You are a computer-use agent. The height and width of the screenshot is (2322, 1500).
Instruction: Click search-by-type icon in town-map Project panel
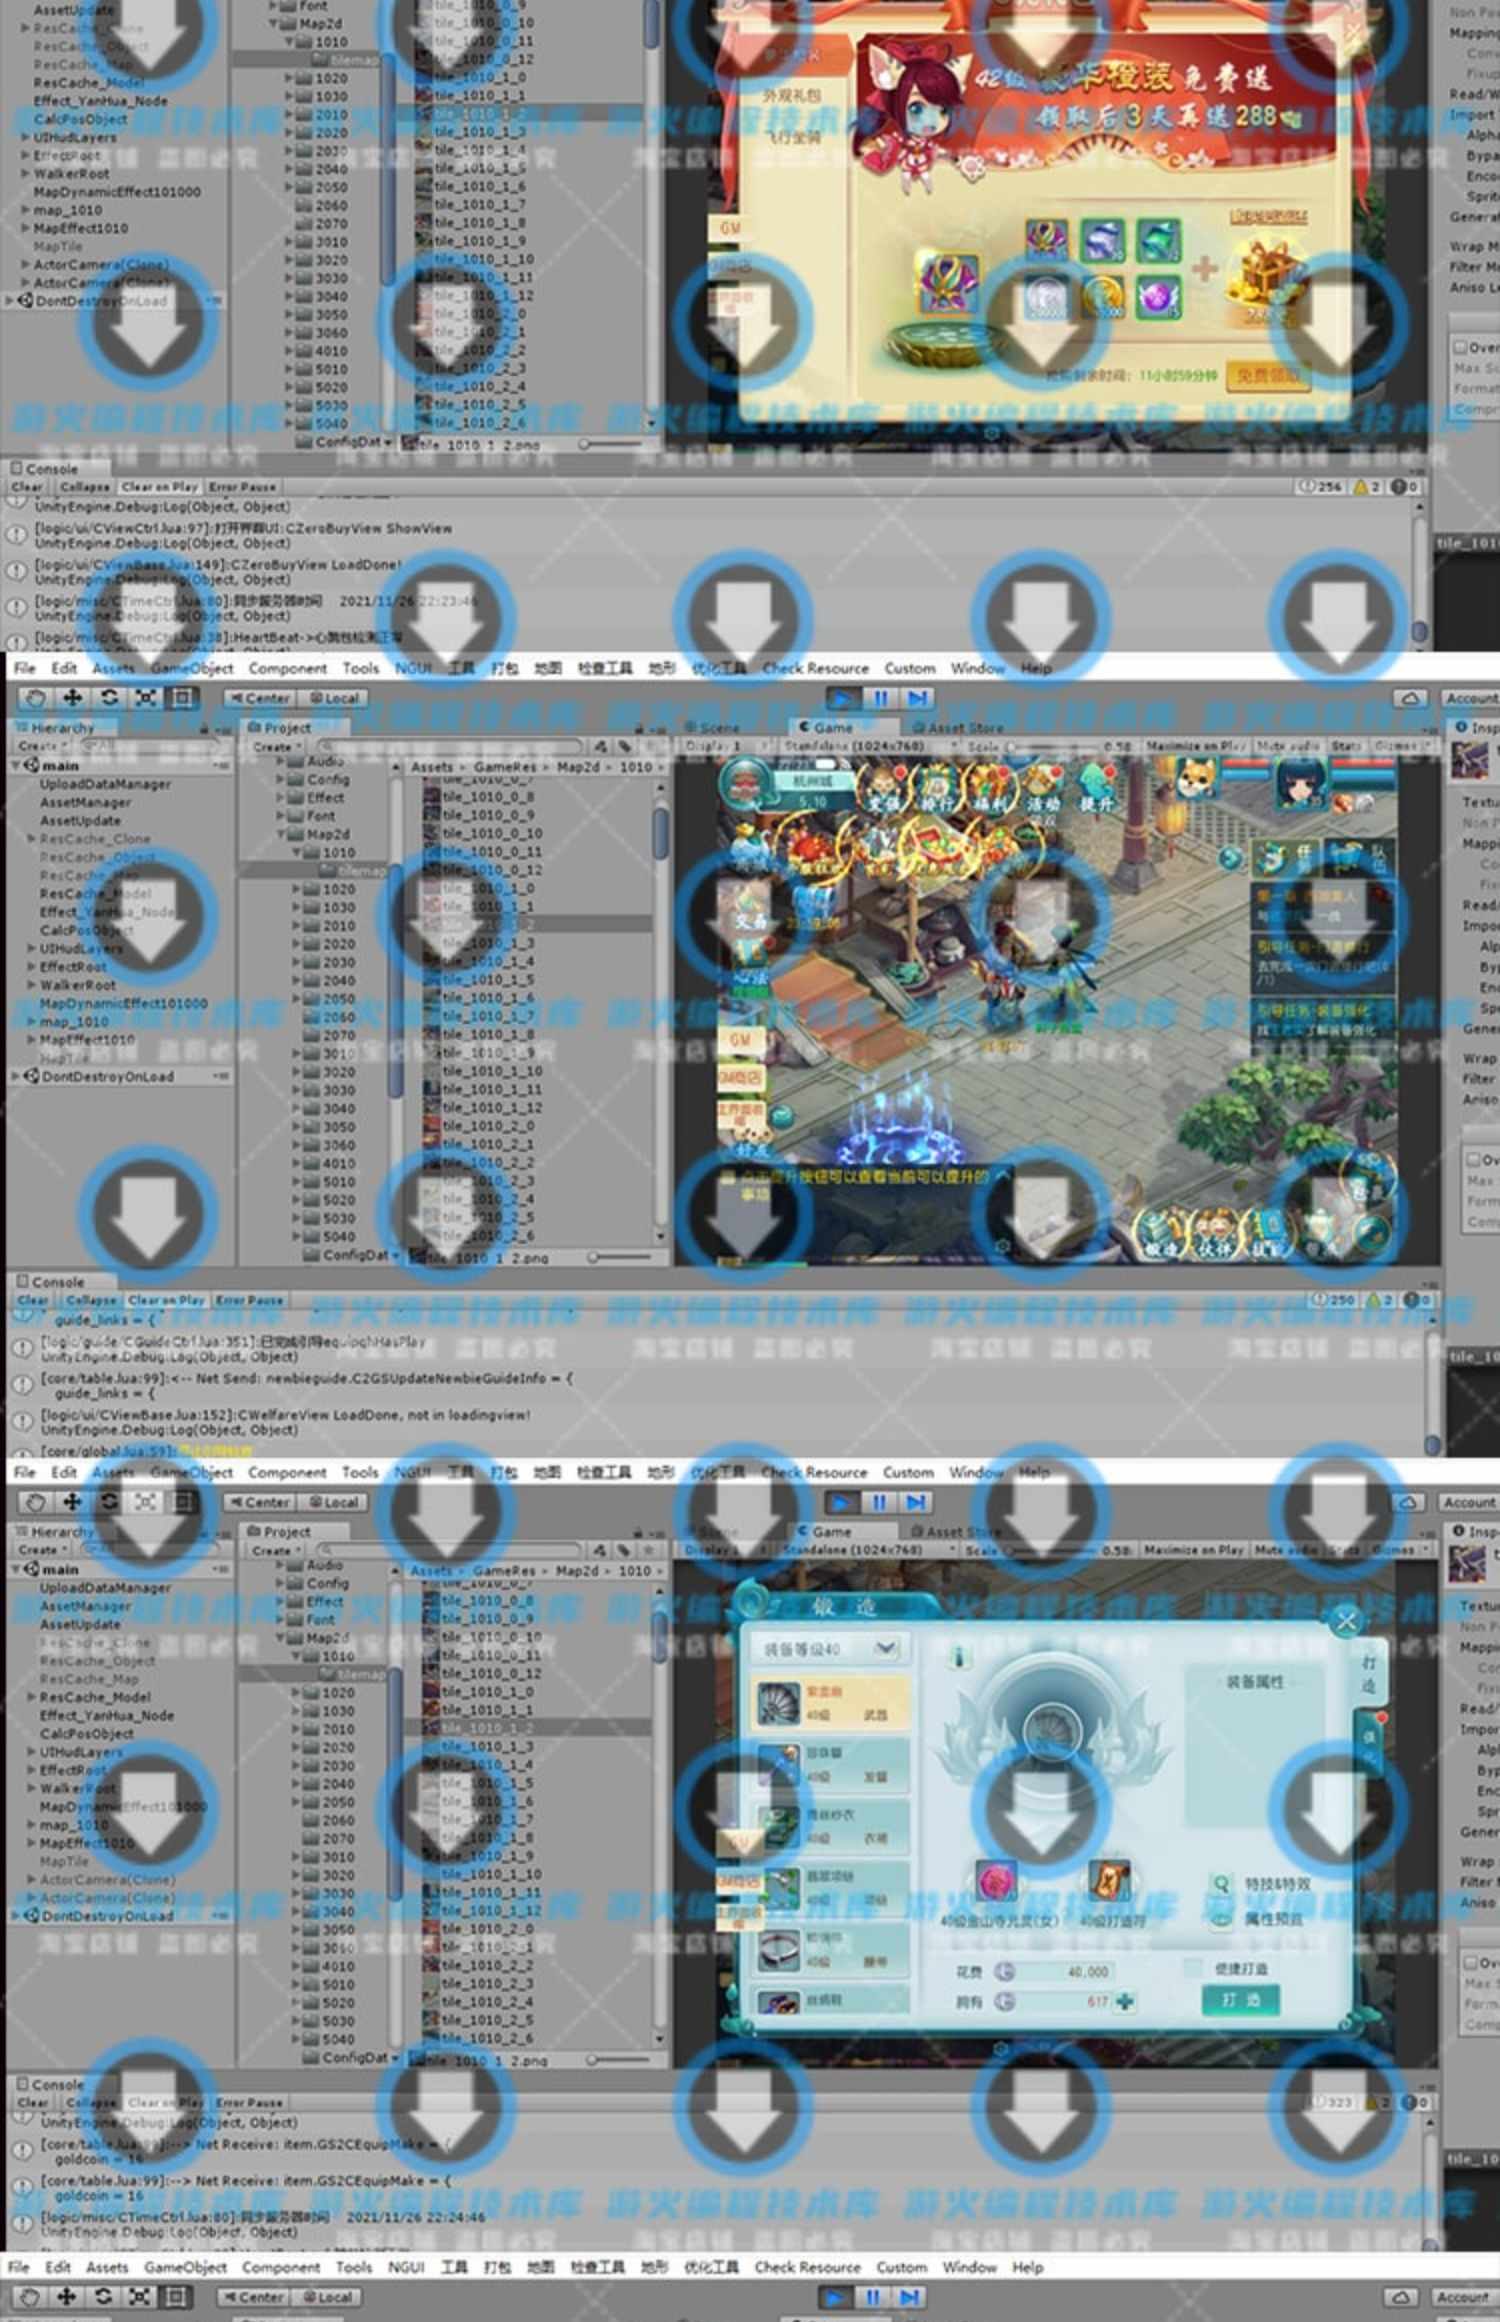[600, 746]
